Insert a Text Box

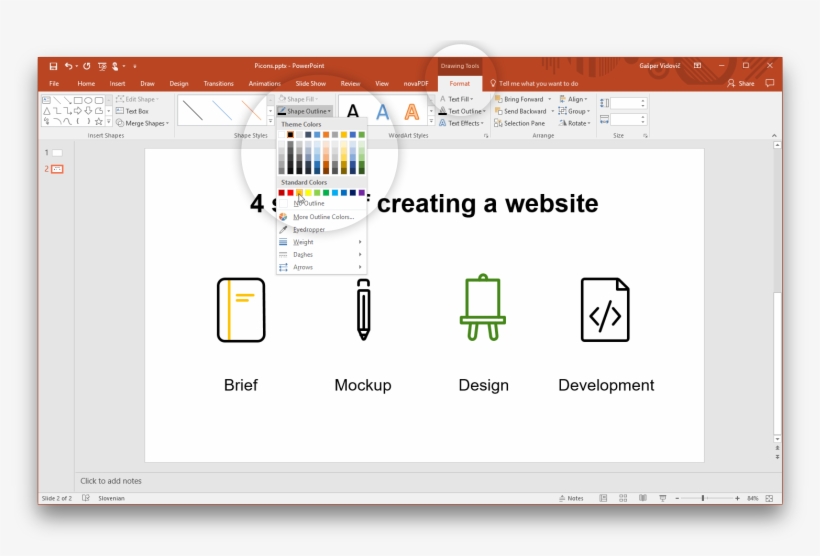pyautogui.click(x=132, y=111)
